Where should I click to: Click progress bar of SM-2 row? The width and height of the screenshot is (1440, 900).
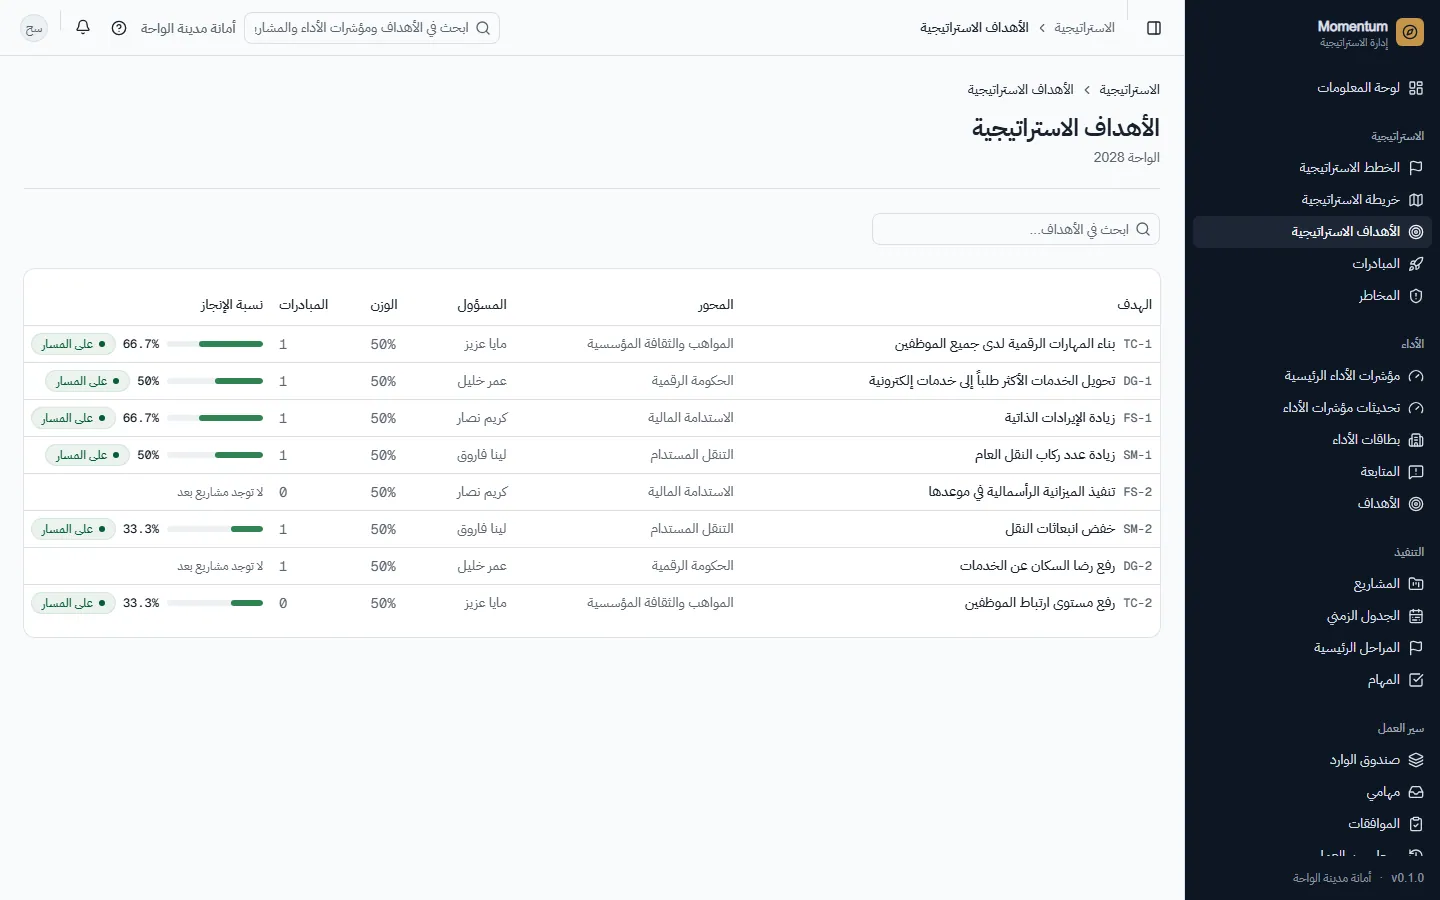pyautogui.click(x=215, y=529)
